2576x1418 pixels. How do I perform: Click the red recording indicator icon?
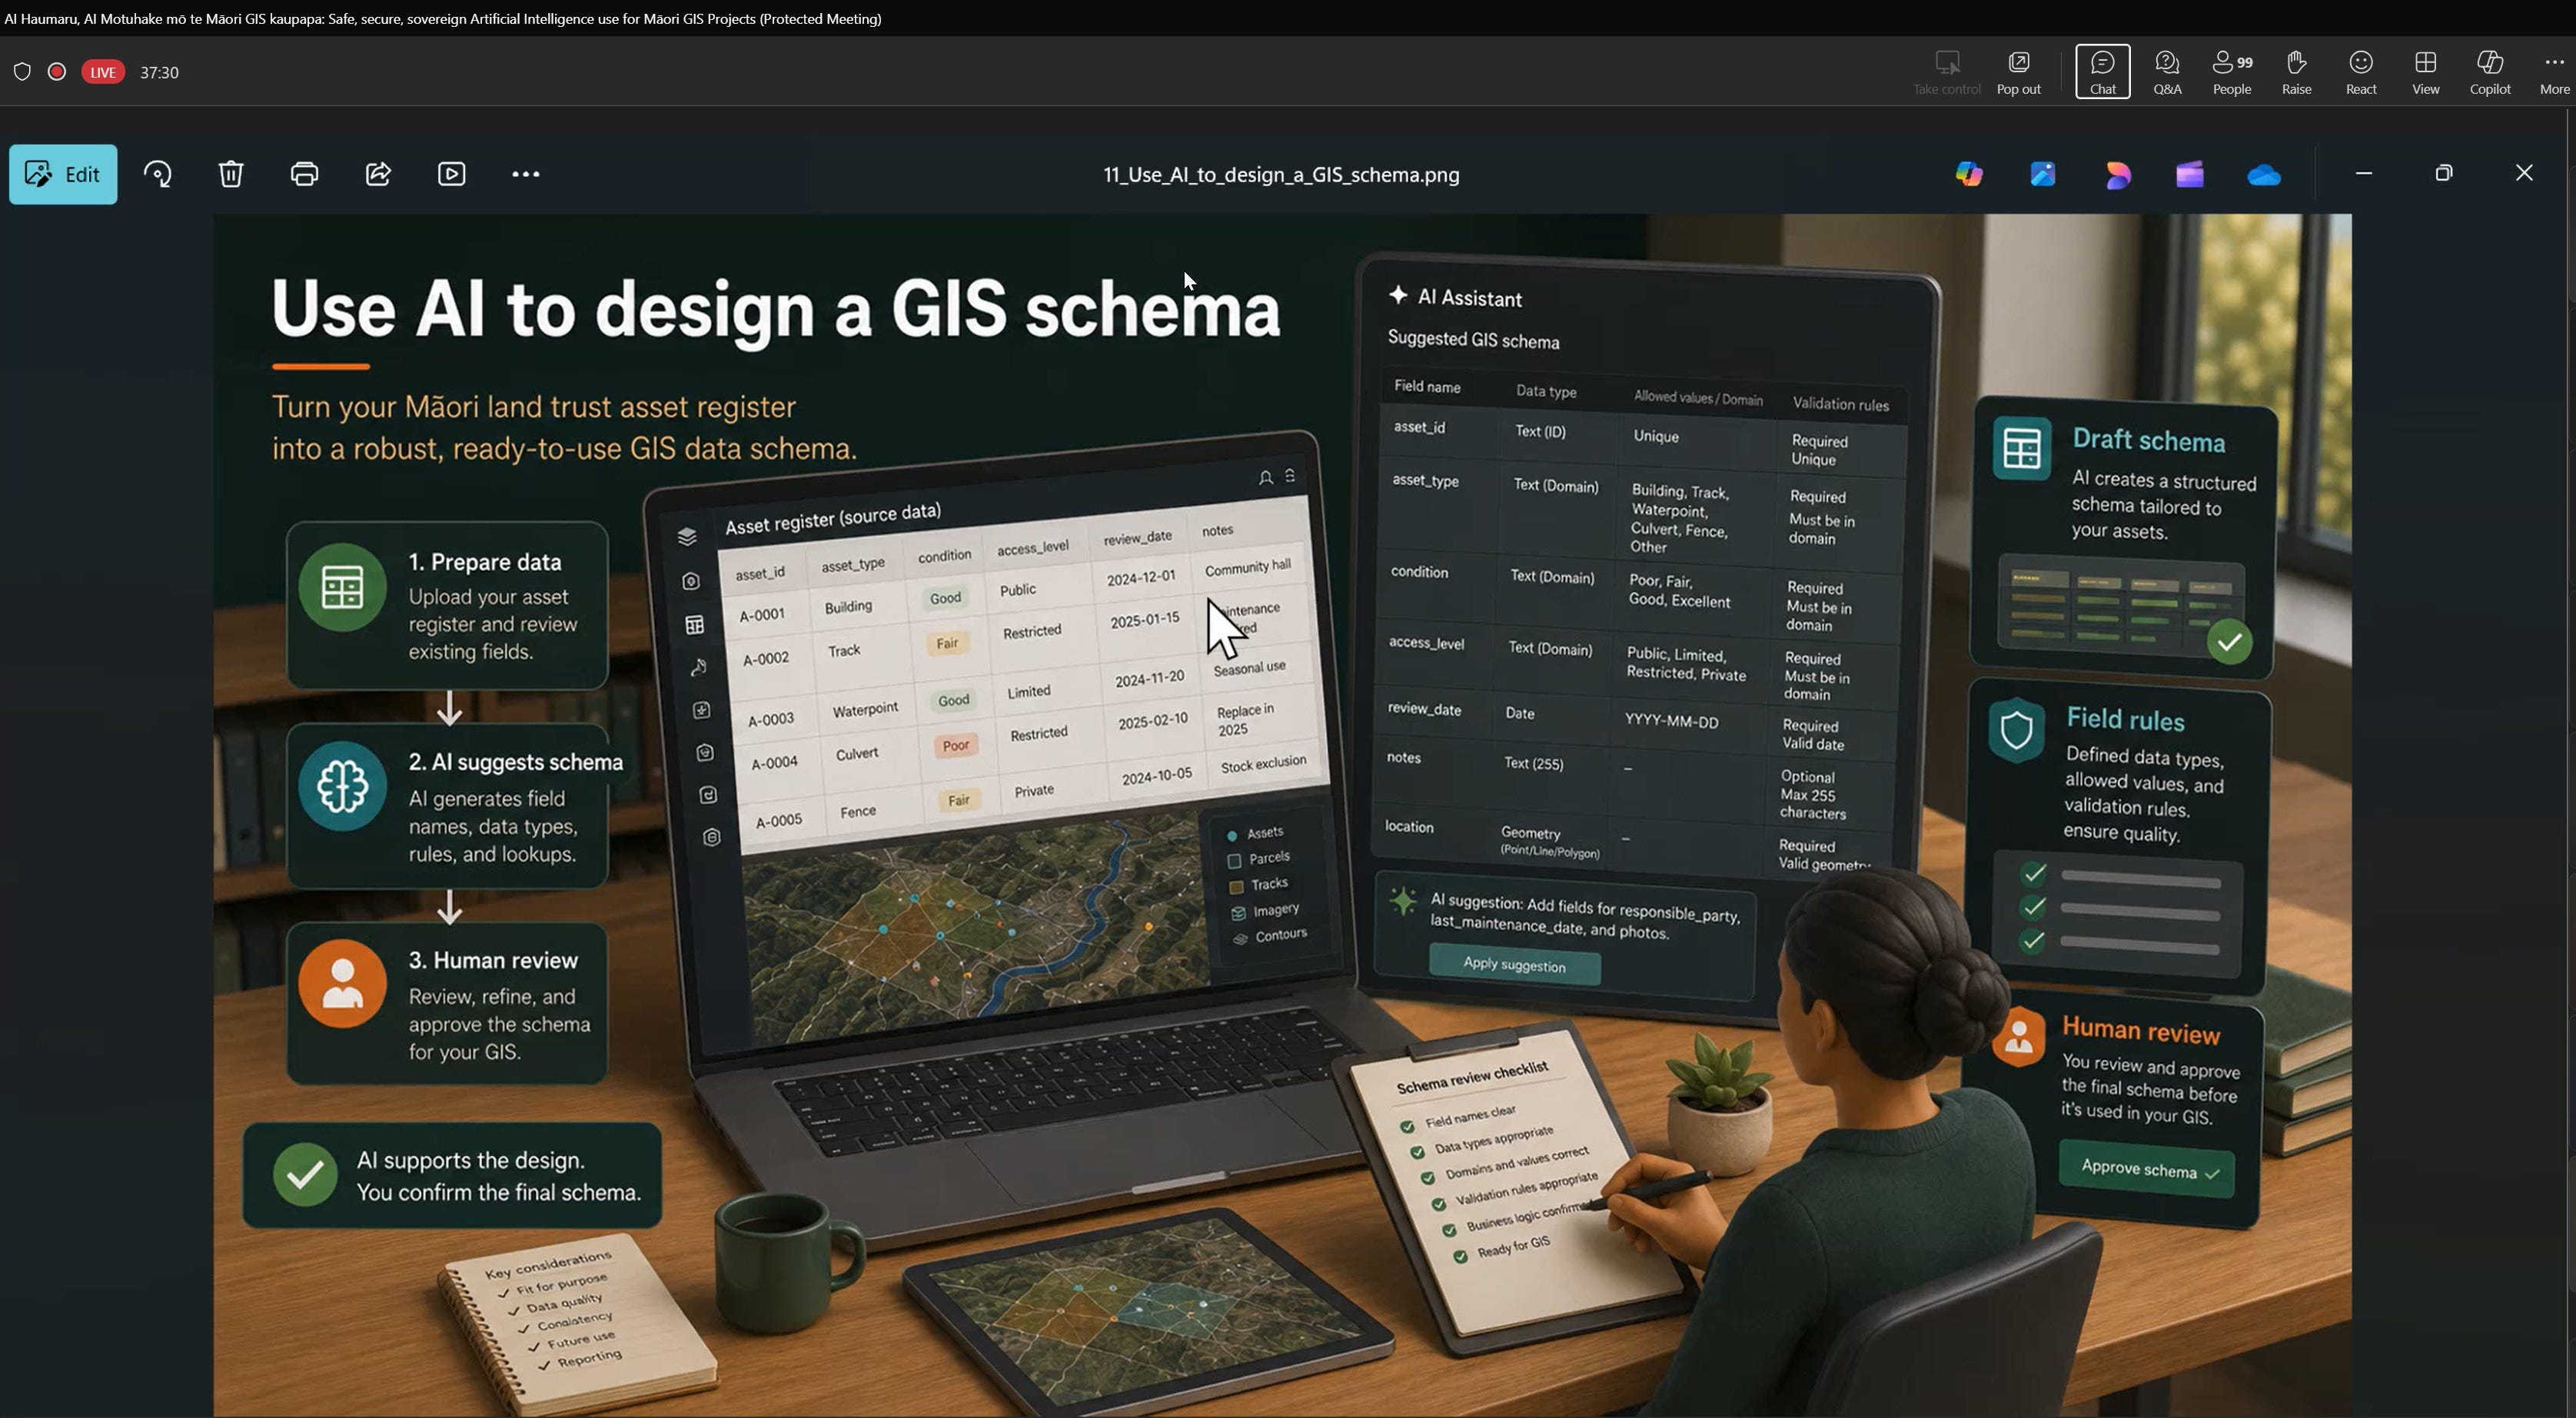tap(57, 72)
